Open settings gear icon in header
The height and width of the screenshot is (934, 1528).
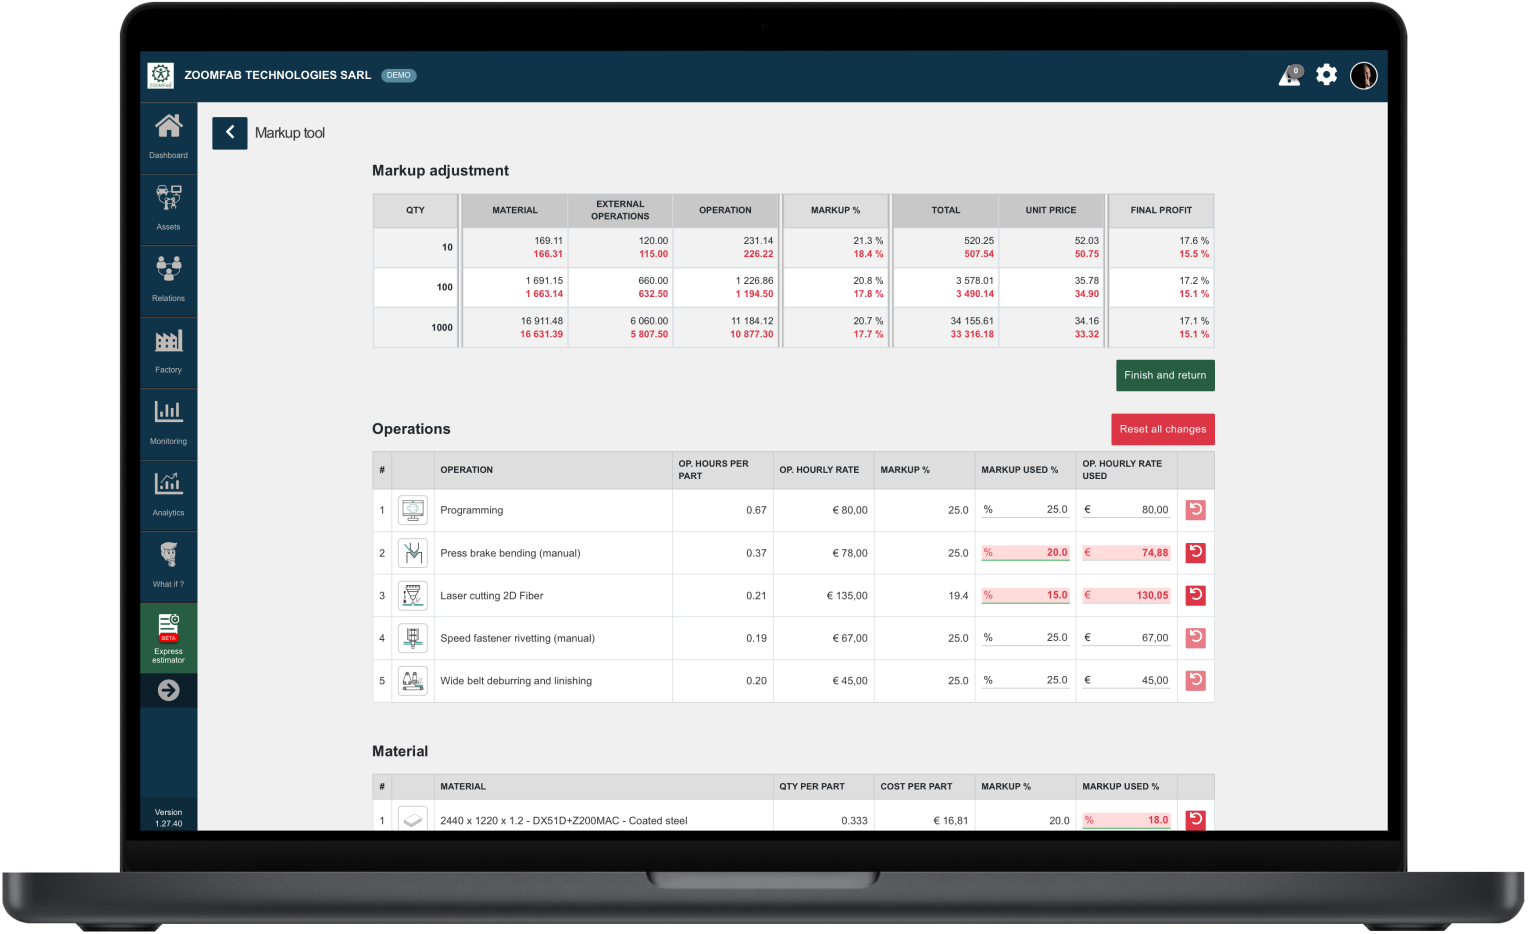pyautogui.click(x=1326, y=75)
